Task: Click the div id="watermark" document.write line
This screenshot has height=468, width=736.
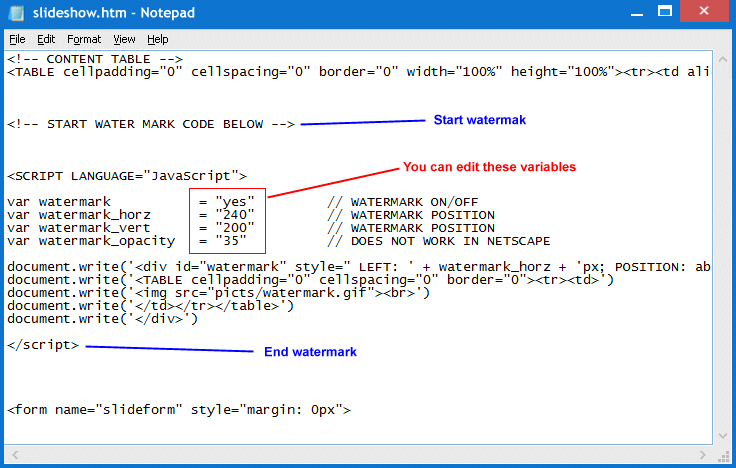Action: point(359,267)
